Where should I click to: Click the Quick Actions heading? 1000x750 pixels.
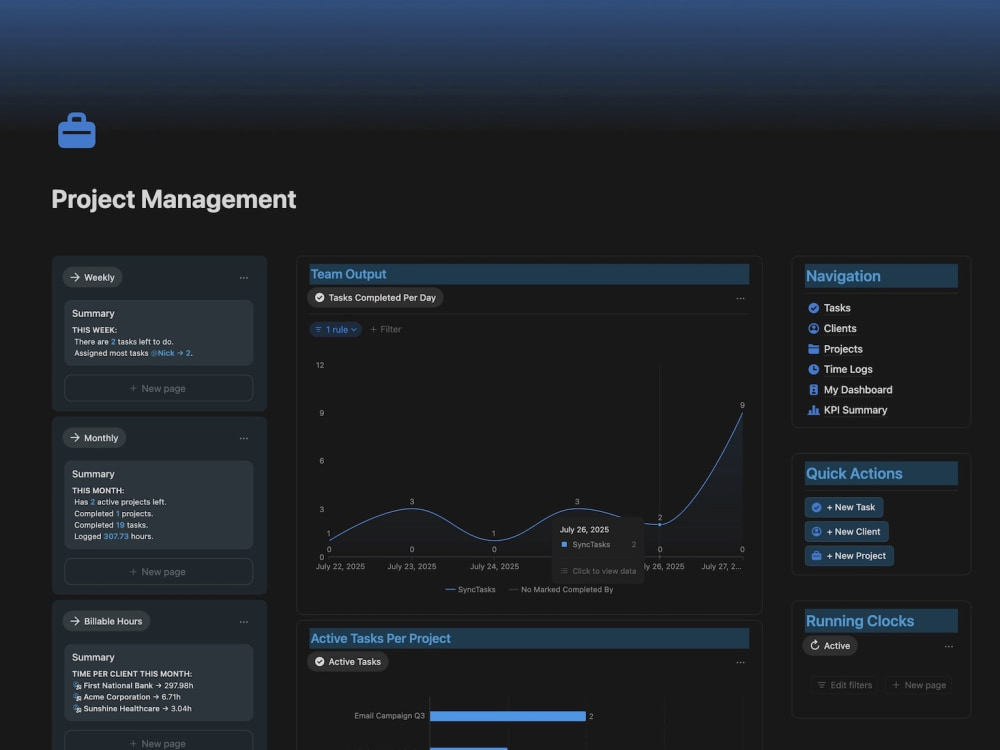(854, 474)
